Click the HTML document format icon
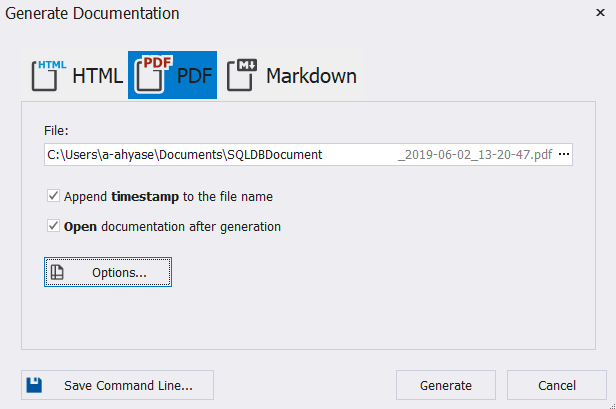This screenshot has width=616, height=409. click(x=48, y=75)
